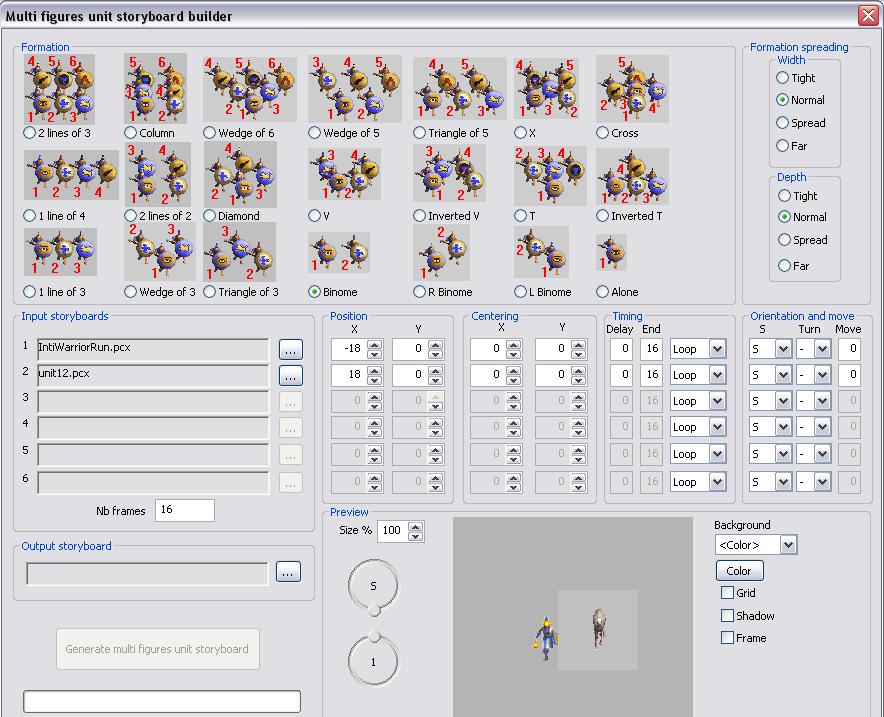Pick the 'Wedge of 3' radio button
884x717 pixels.
coord(130,292)
